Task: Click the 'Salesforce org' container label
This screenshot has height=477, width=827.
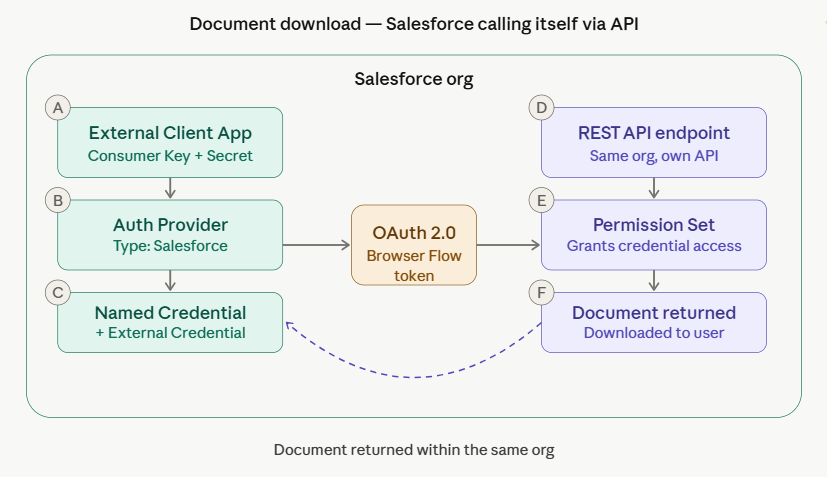Action: point(414,79)
